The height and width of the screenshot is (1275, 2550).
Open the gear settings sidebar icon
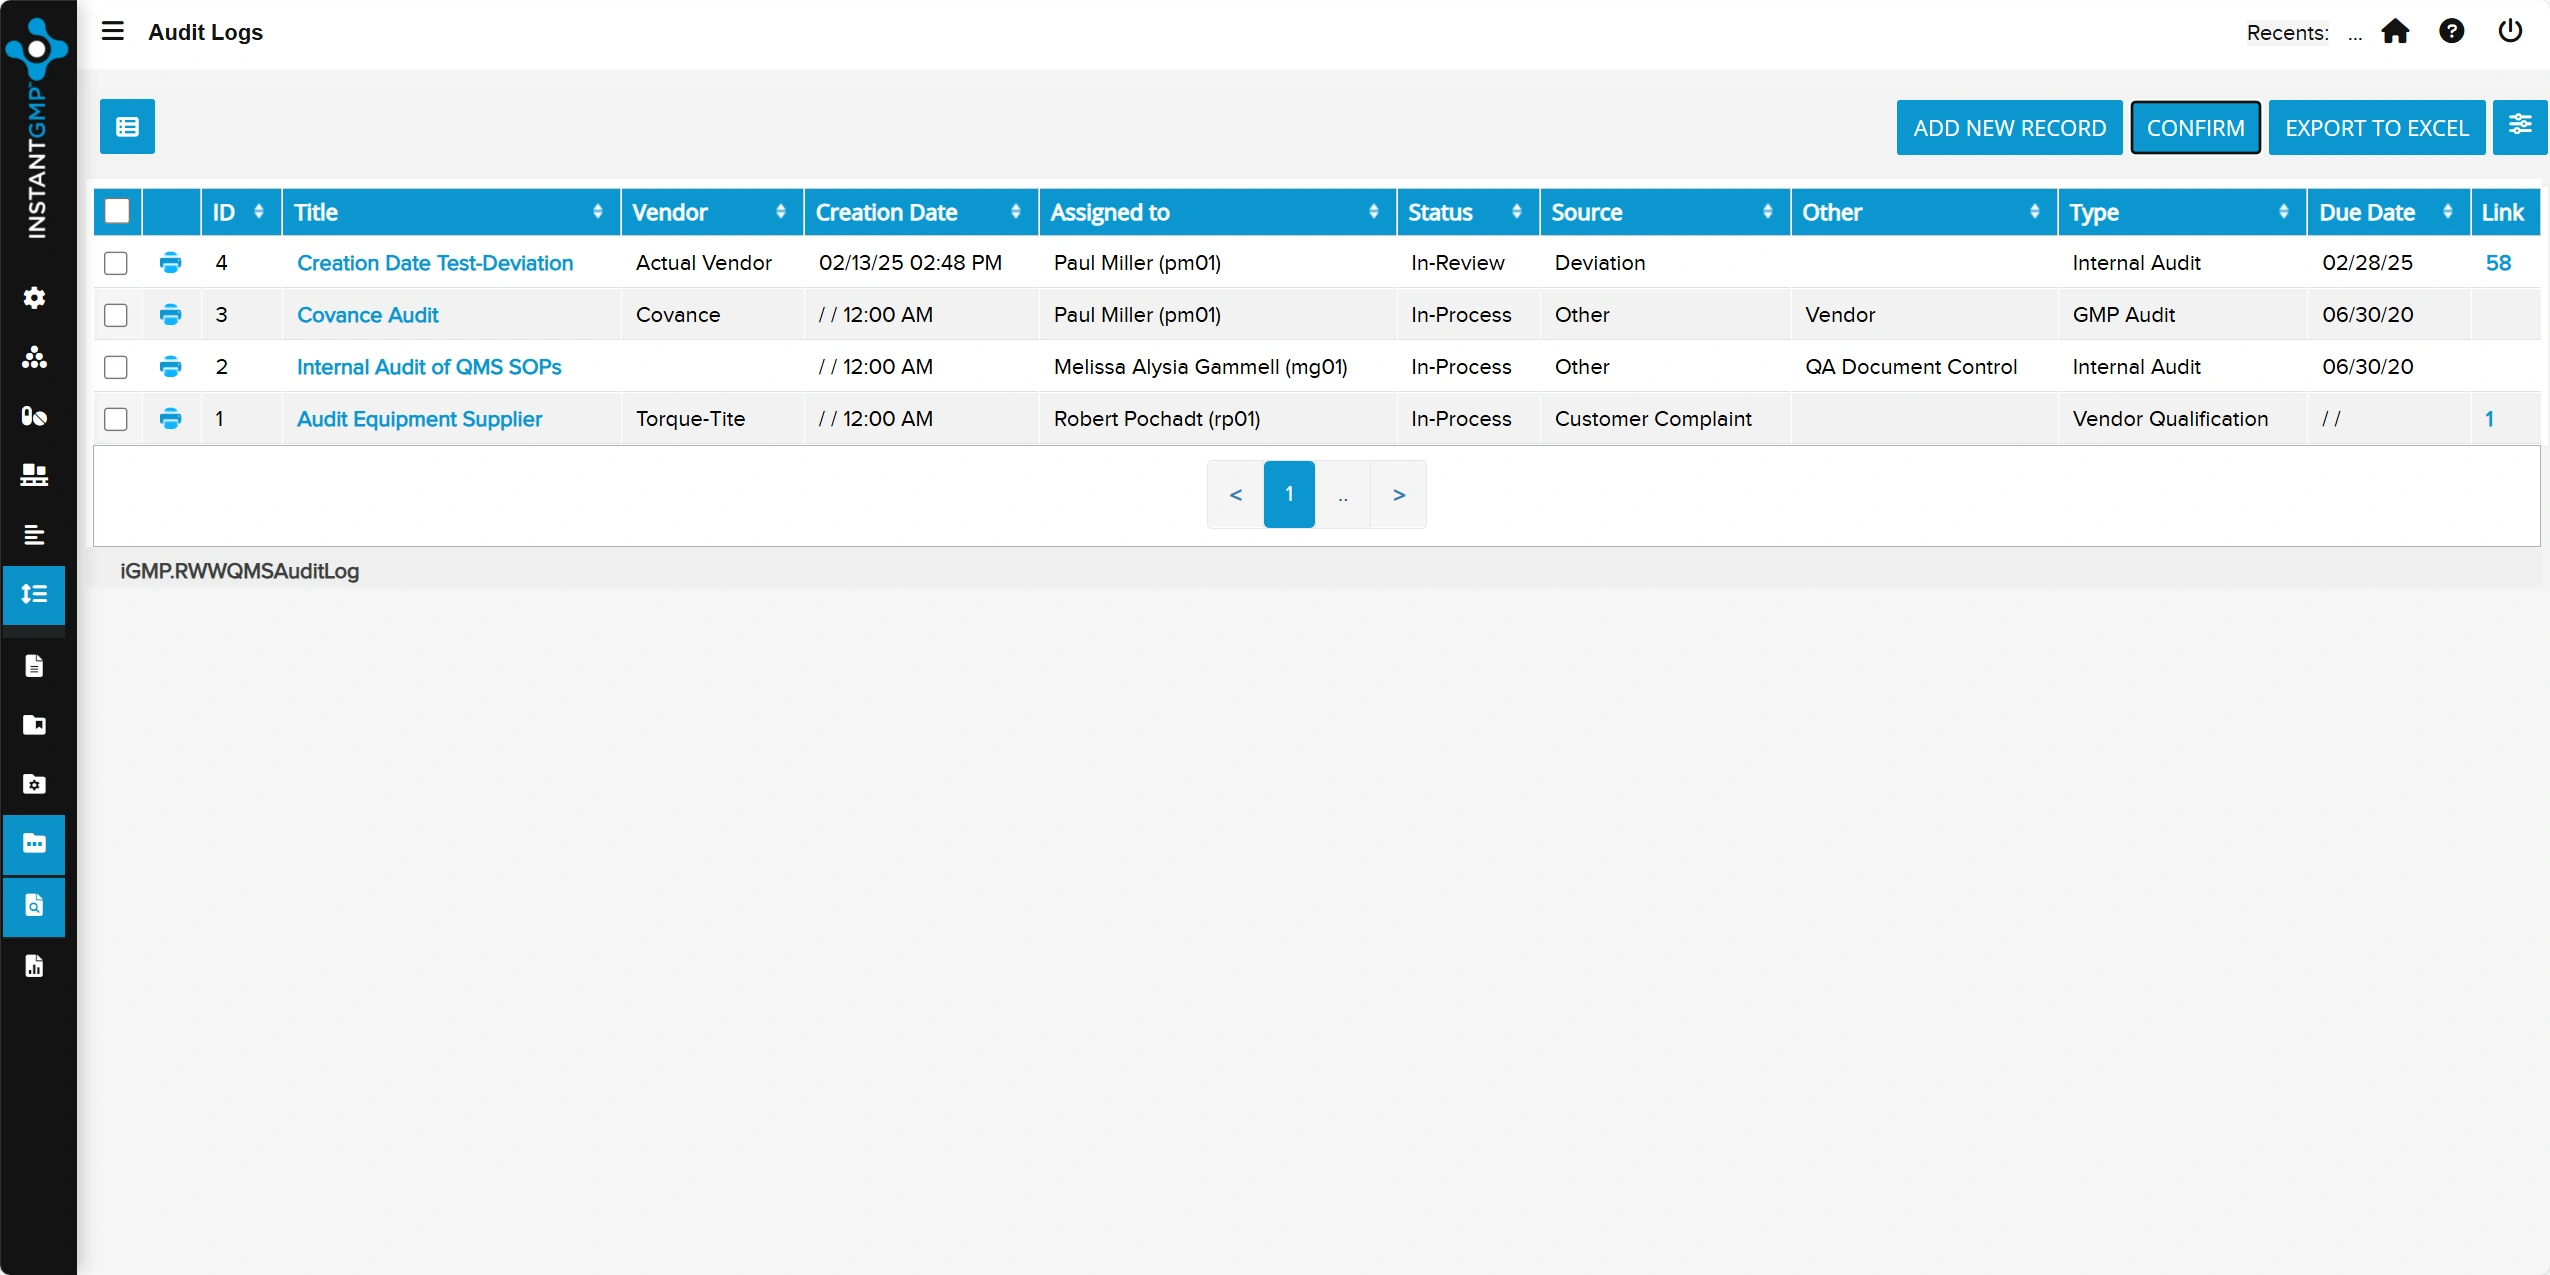click(x=34, y=298)
